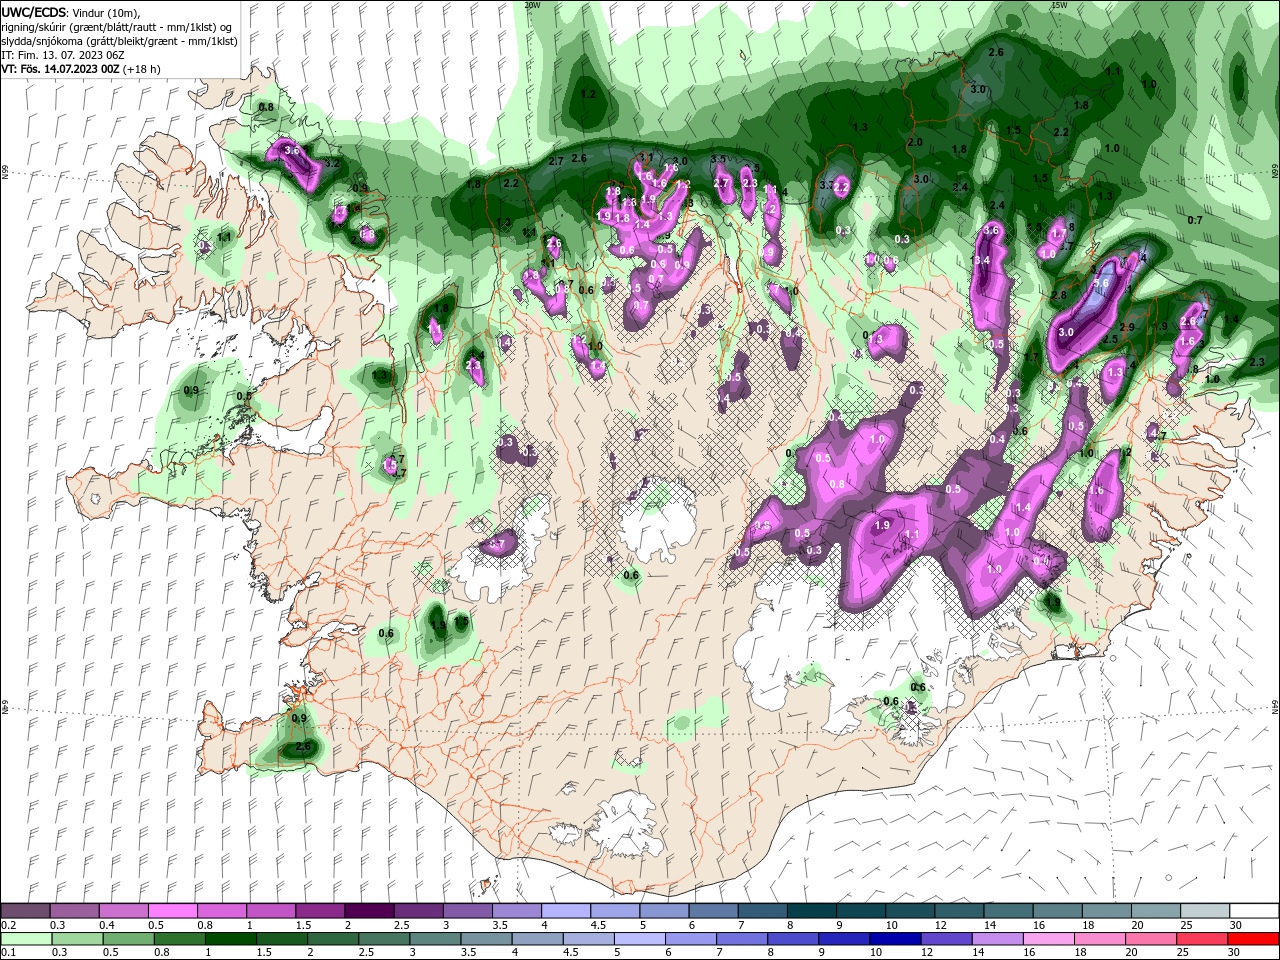1280x960 pixels.
Task: Click the 'slydda/snjókoma' legend description line
Action: [119, 41]
